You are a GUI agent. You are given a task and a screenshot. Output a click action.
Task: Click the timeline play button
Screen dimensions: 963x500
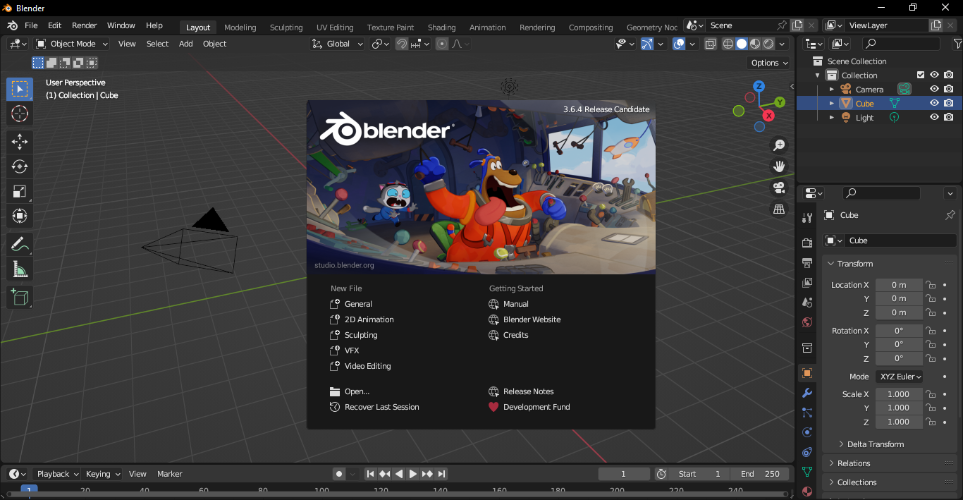click(x=413, y=474)
